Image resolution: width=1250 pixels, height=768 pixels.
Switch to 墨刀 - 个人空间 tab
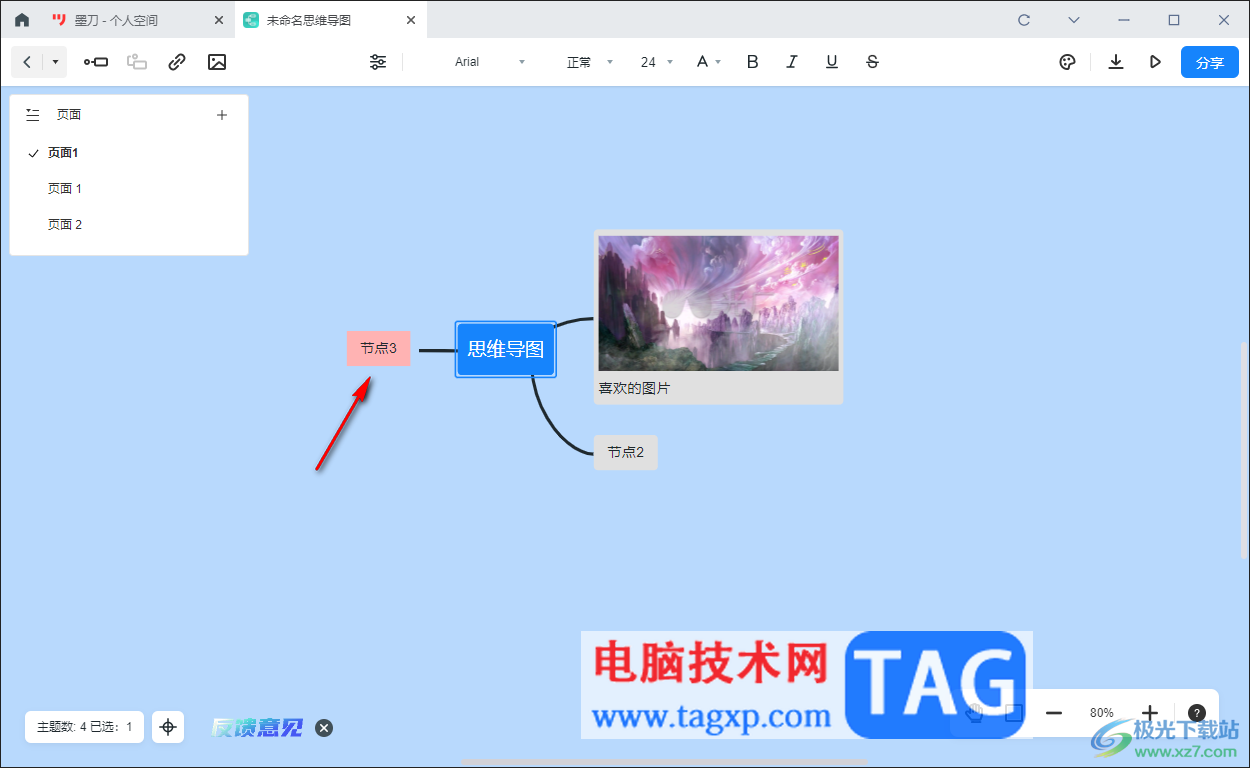point(138,20)
